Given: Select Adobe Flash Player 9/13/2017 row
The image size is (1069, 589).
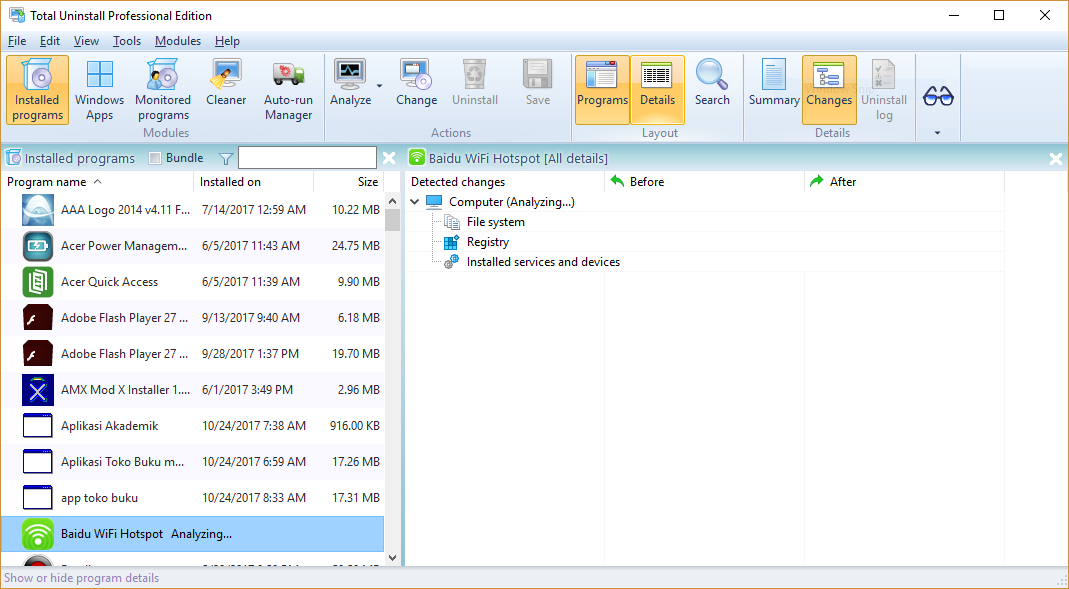Looking at the screenshot, I should [192, 318].
